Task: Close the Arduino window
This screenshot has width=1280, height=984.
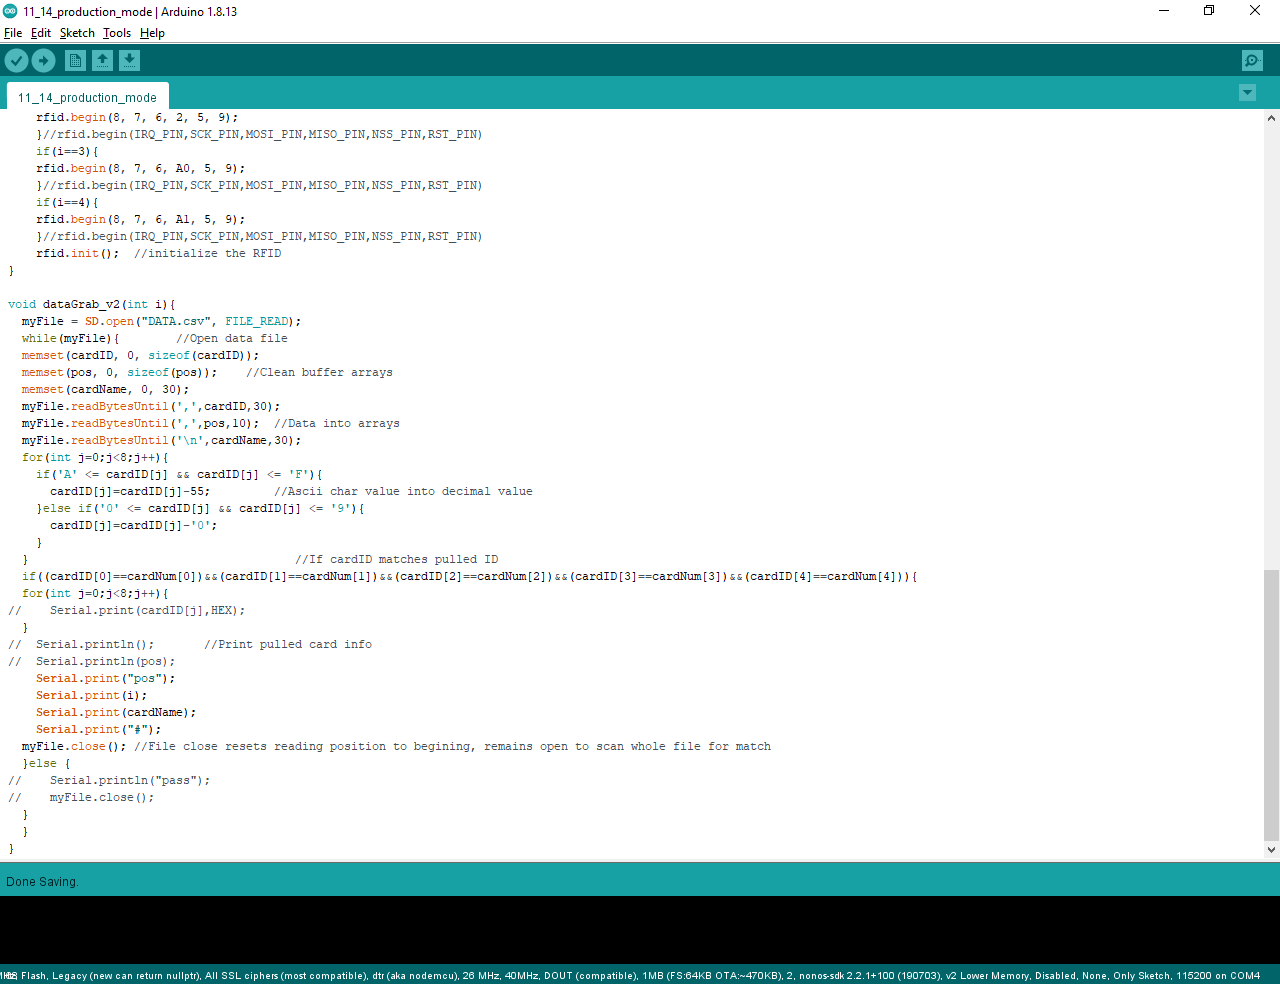Action: [x=1255, y=11]
